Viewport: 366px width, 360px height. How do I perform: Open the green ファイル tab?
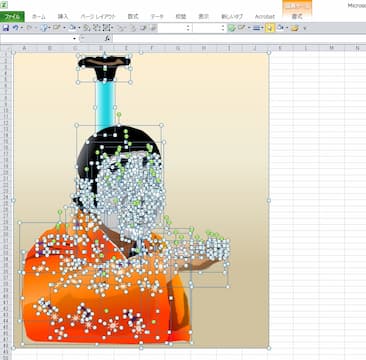(12, 16)
